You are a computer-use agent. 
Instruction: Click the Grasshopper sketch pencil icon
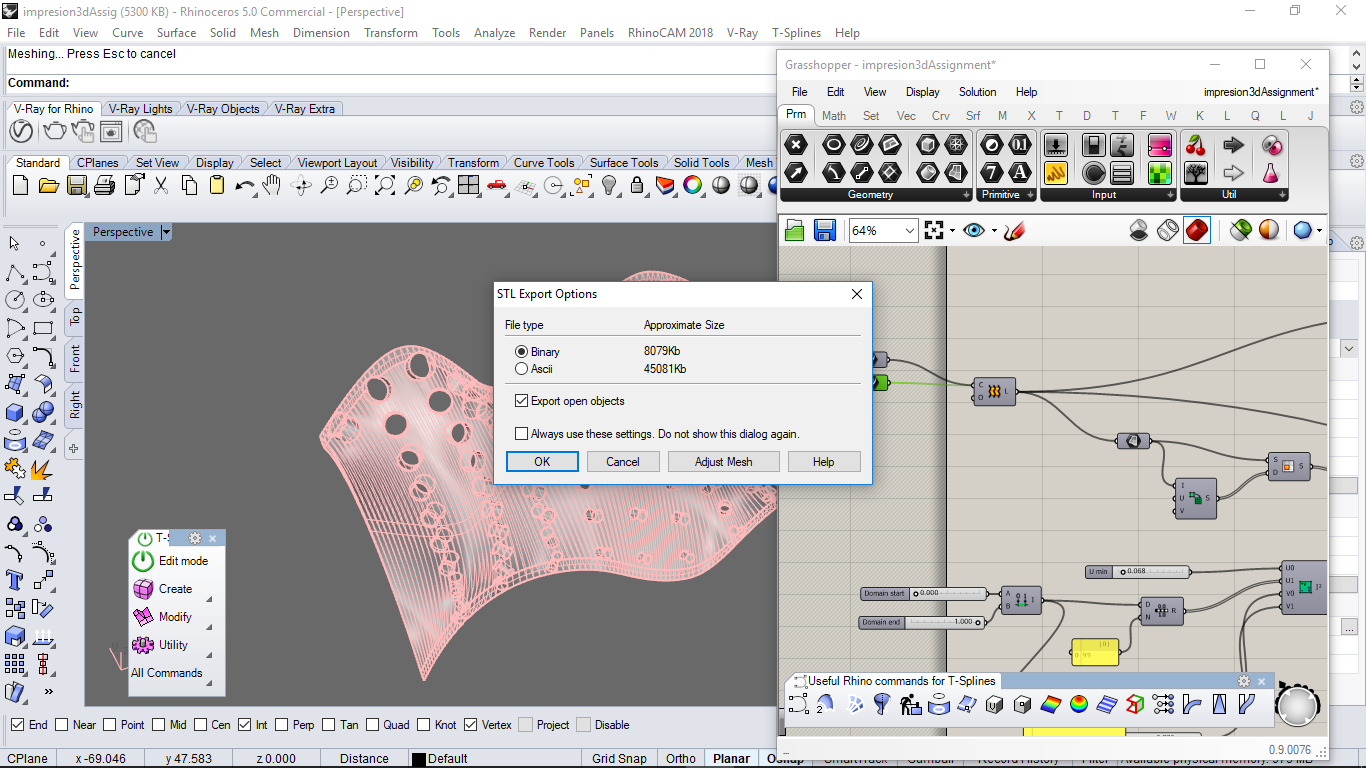1014,231
